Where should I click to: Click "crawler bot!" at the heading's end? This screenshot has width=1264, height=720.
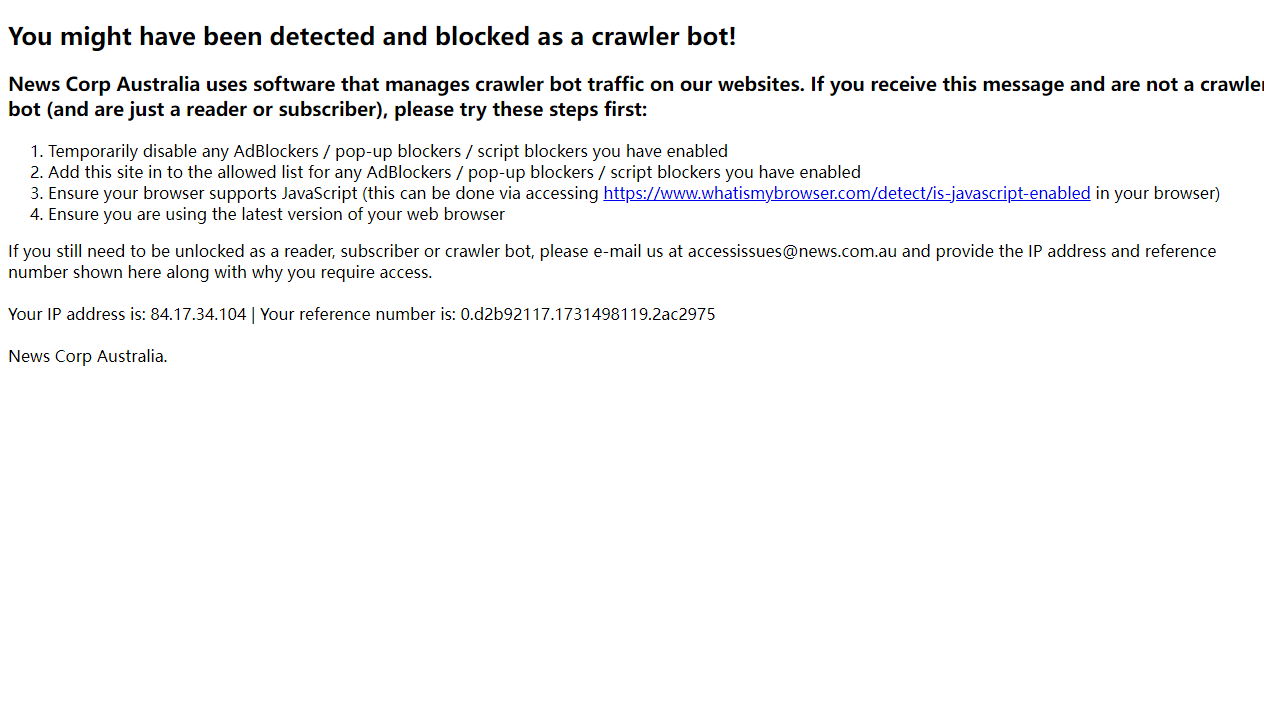tap(663, 37)
